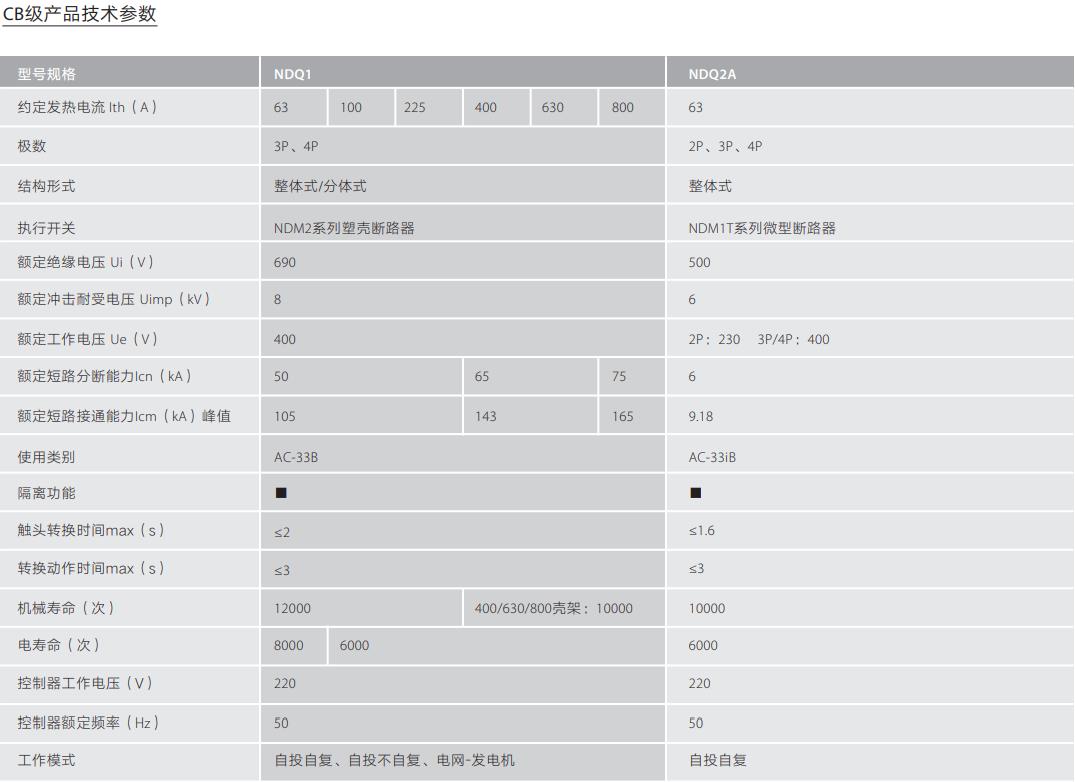Click the '隔离功能' row label
The image size is (1076, 782).
point(47,493)
